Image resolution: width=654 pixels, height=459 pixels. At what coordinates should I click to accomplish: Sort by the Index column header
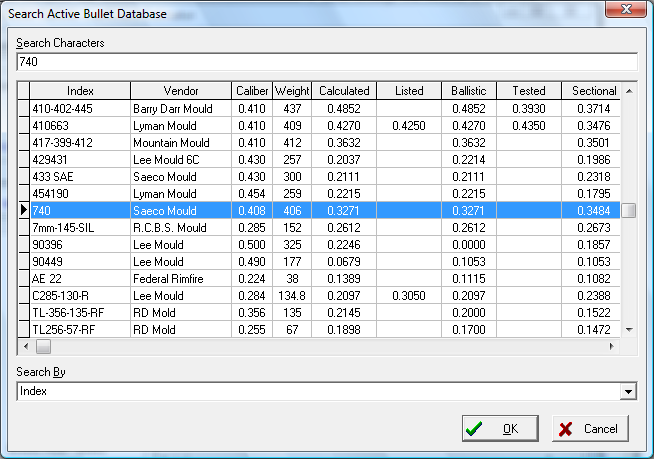pos(80,91)
